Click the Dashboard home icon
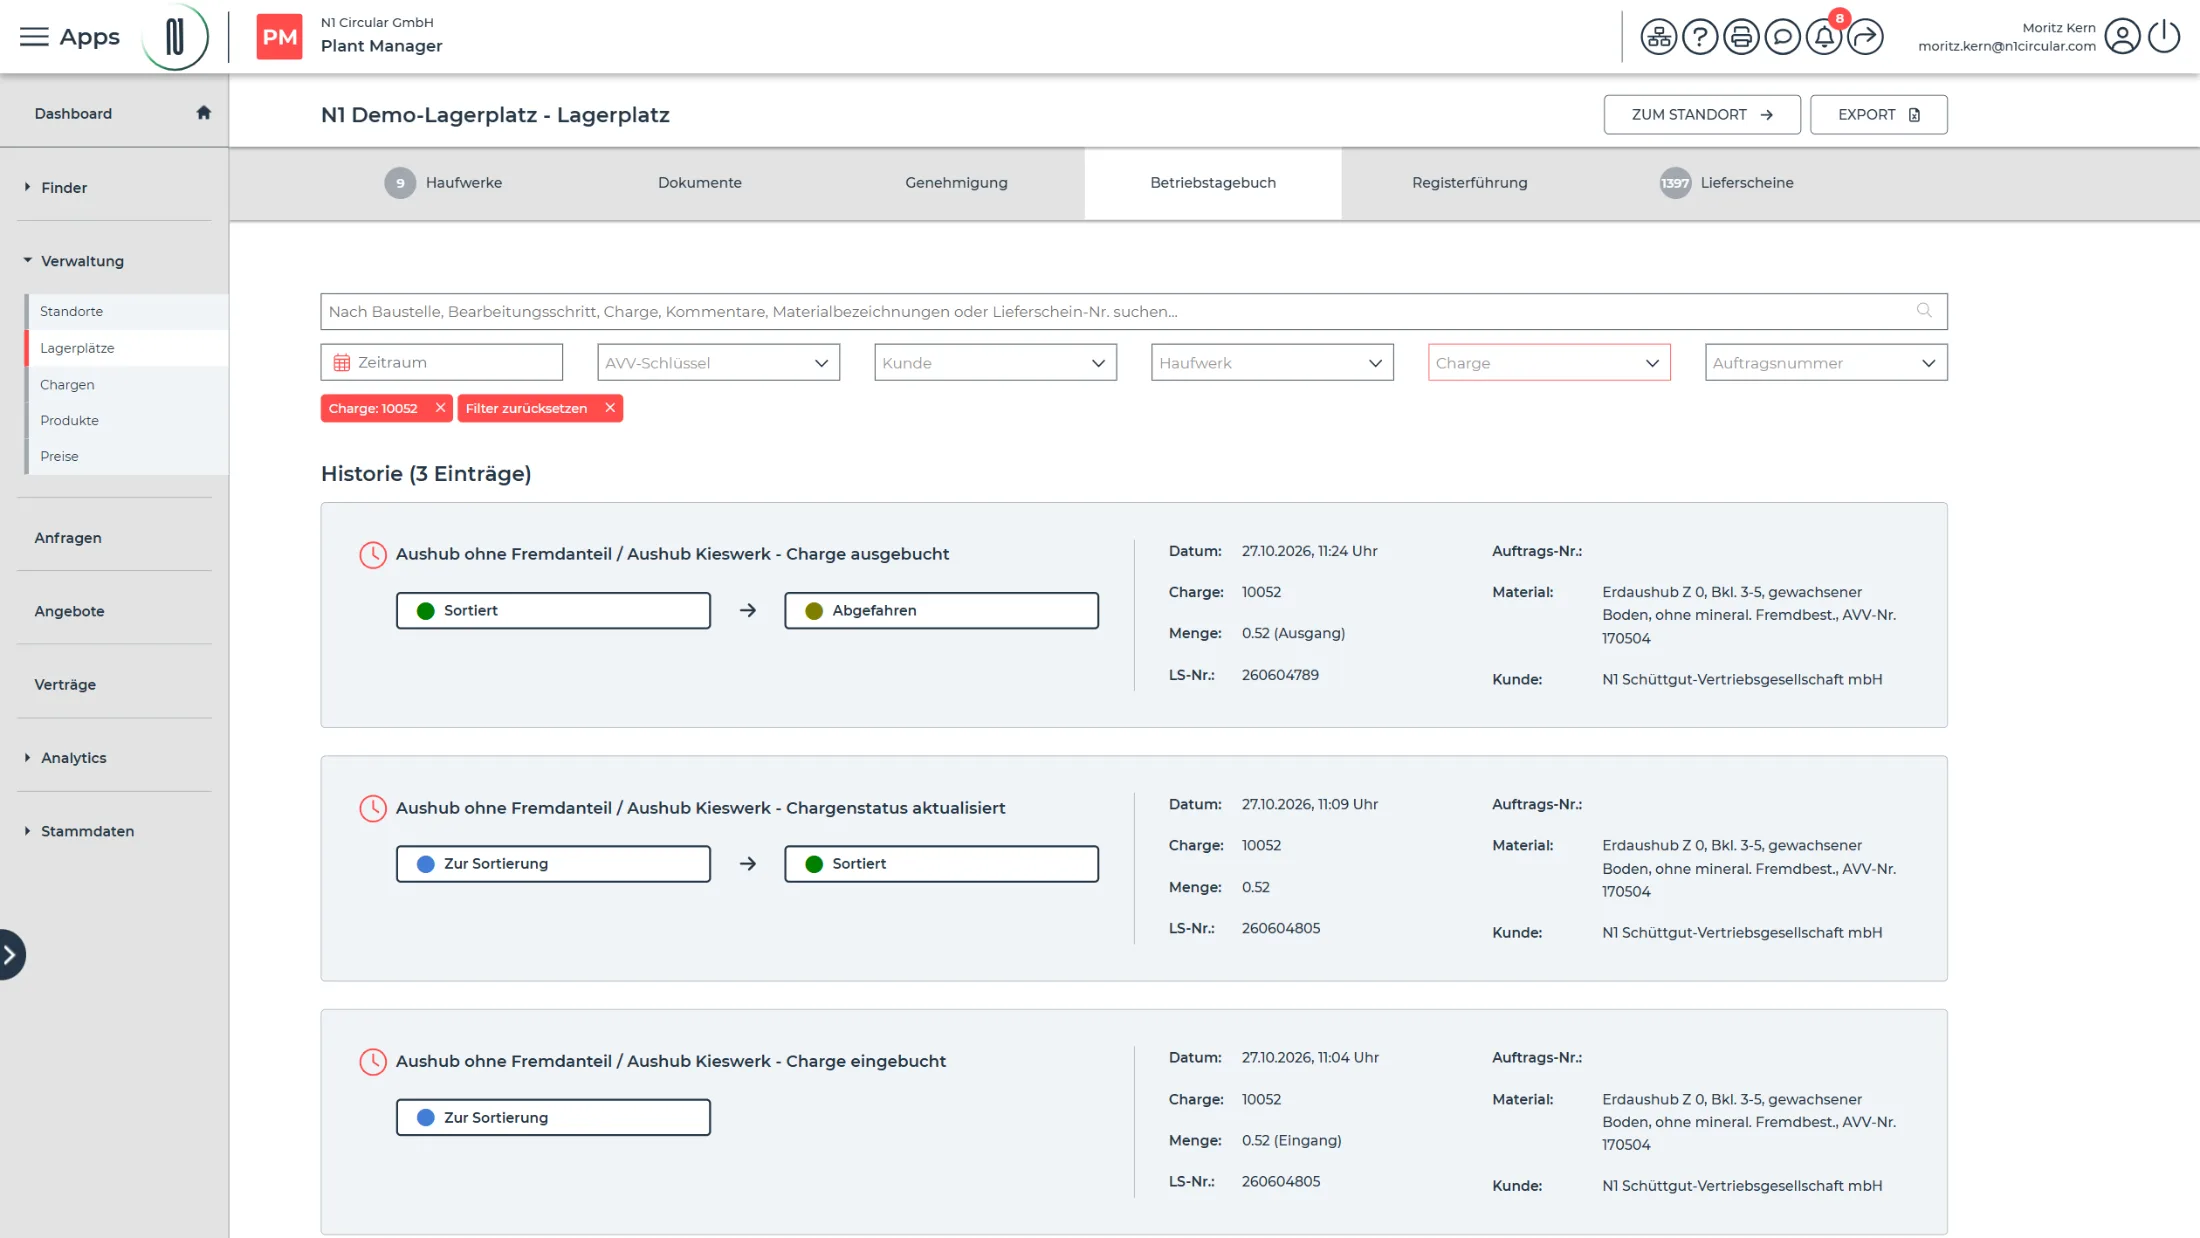This screenshot has width=2200, height=1238. (204, 113)
